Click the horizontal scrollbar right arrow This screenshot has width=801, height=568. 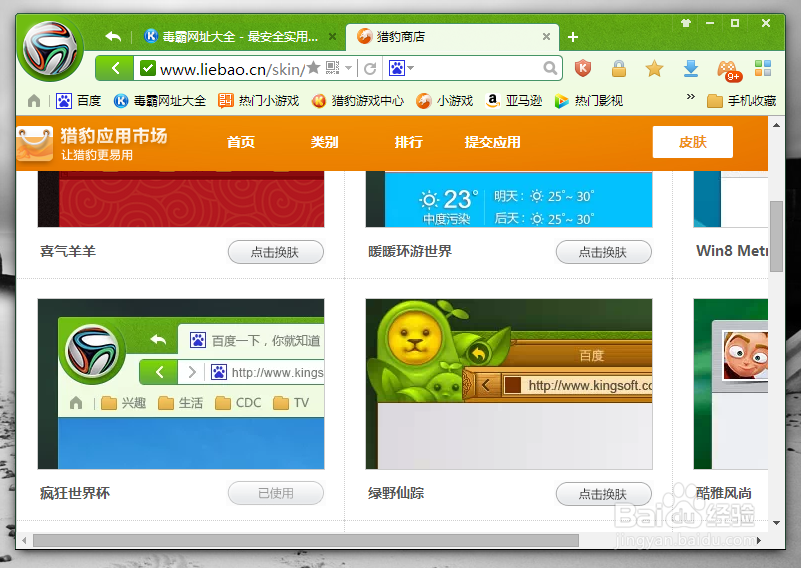click(759, 540)
